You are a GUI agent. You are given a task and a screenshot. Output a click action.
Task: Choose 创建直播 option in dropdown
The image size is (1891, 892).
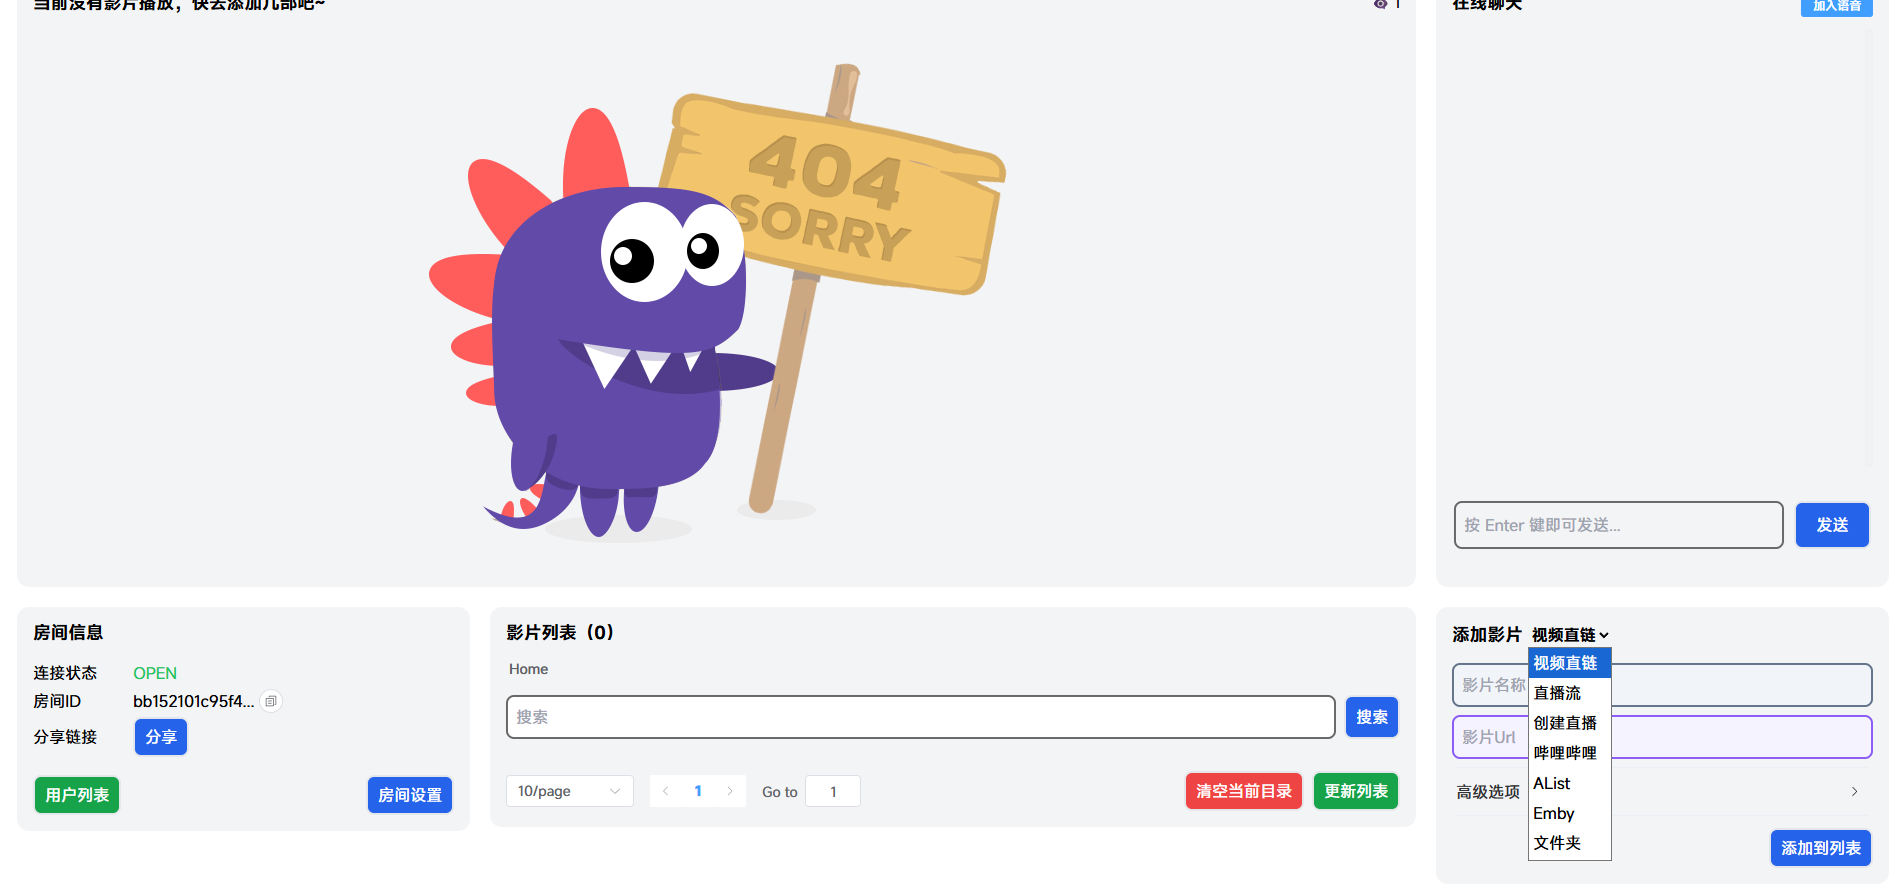(1565, 723)
